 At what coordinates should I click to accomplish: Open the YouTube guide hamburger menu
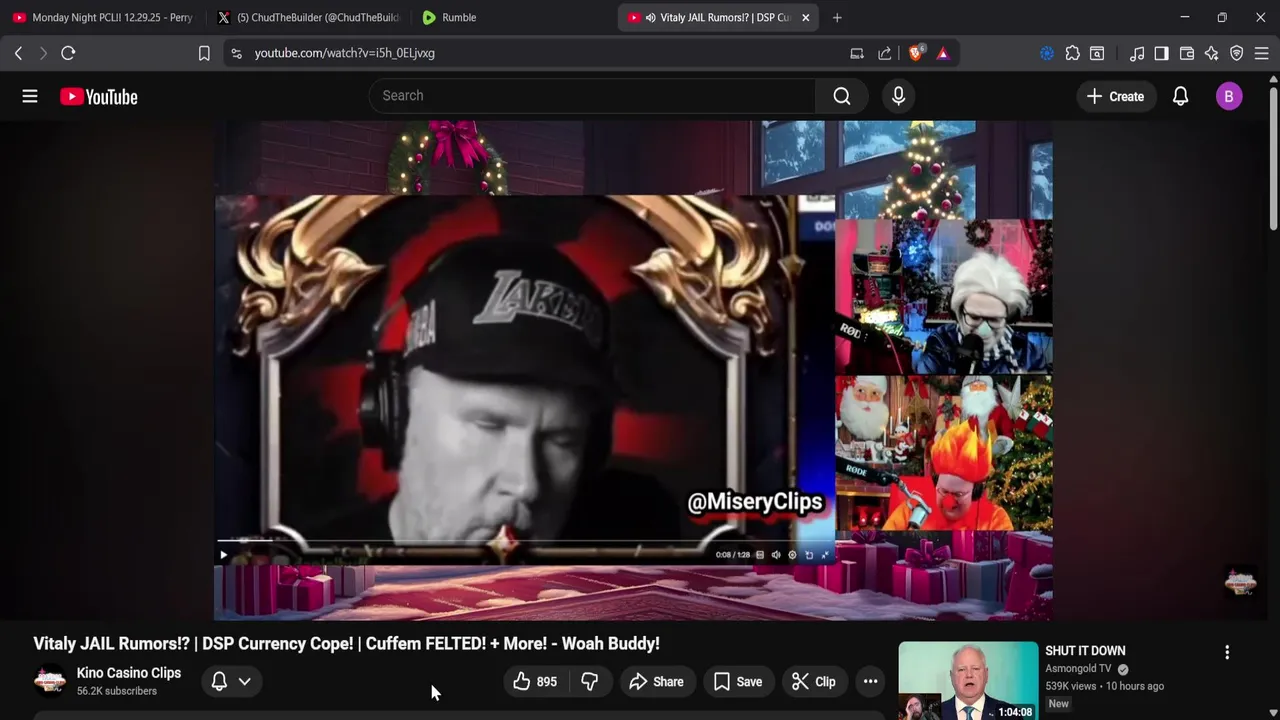[30, 96]
